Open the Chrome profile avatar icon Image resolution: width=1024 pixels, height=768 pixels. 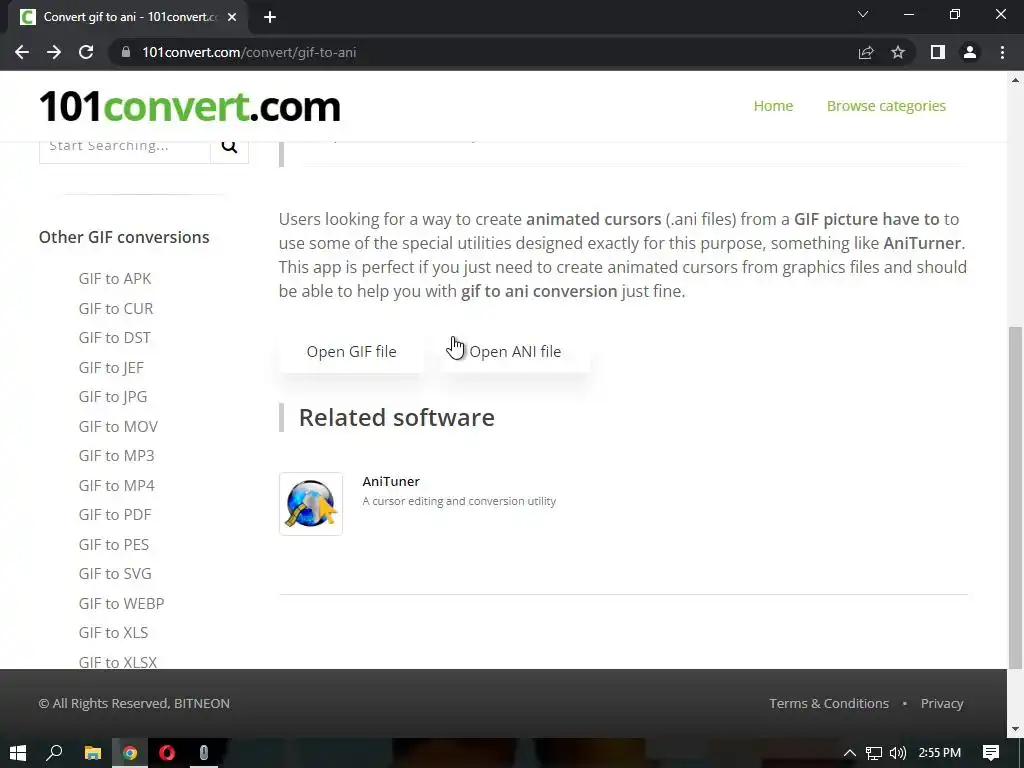[x=970, y=52]
